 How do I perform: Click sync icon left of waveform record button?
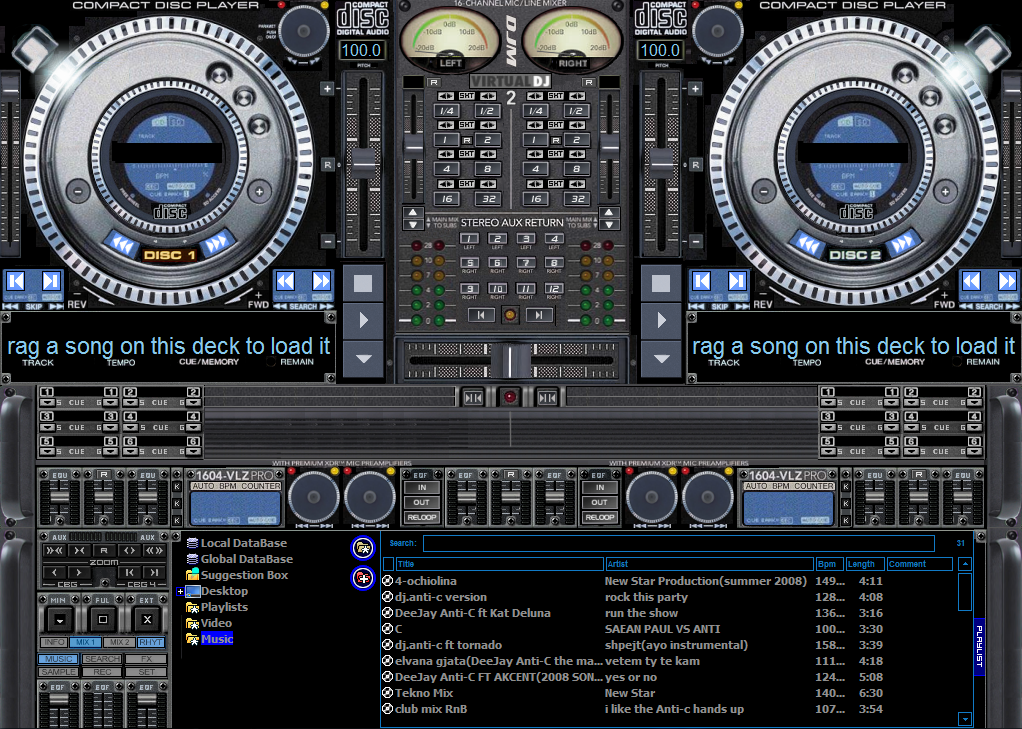click(x=473, y=397)
